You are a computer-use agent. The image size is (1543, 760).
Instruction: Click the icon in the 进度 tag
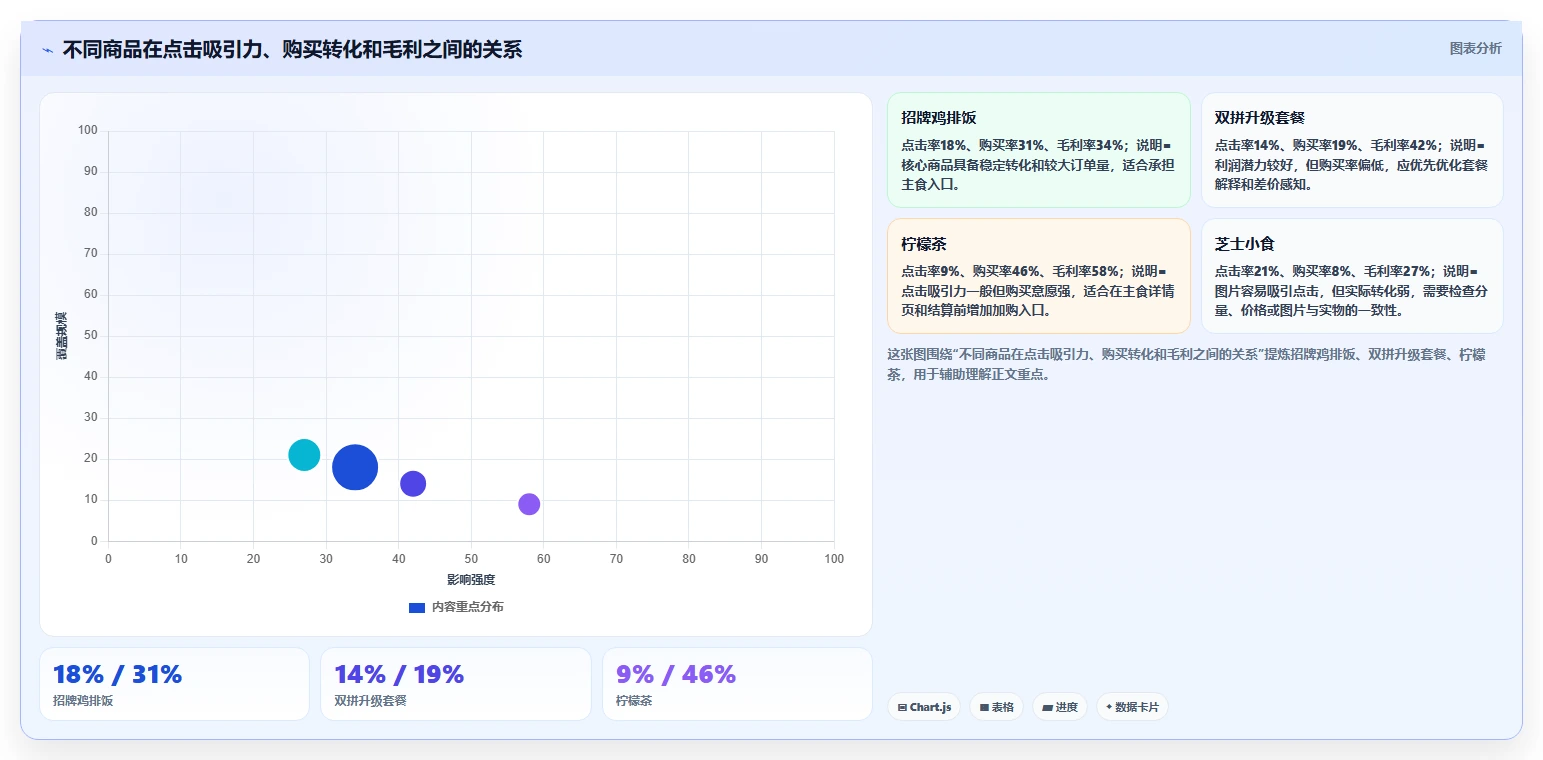click(x=1047, y=707)
